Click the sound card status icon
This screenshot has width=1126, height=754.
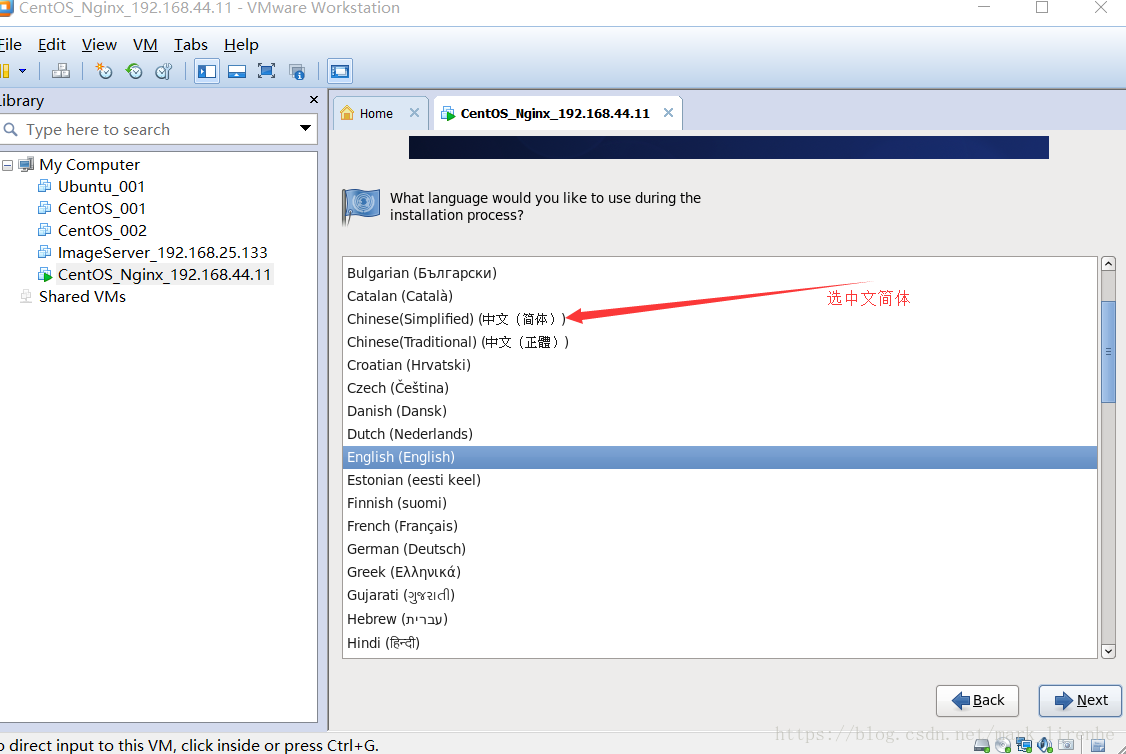point(1045,745)
